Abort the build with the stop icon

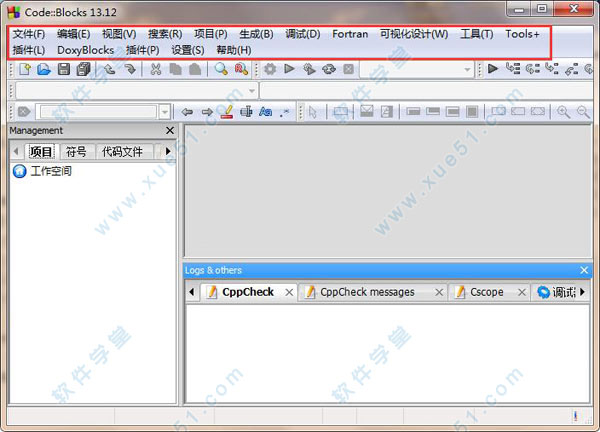pyautogui.click(x=348, y=69)
